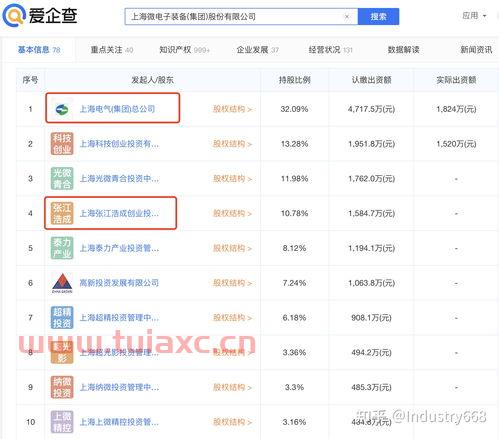499x439 pixels.
Task: Expand 股权结构 for 上海光微青合 row
Action: (232, 178)
